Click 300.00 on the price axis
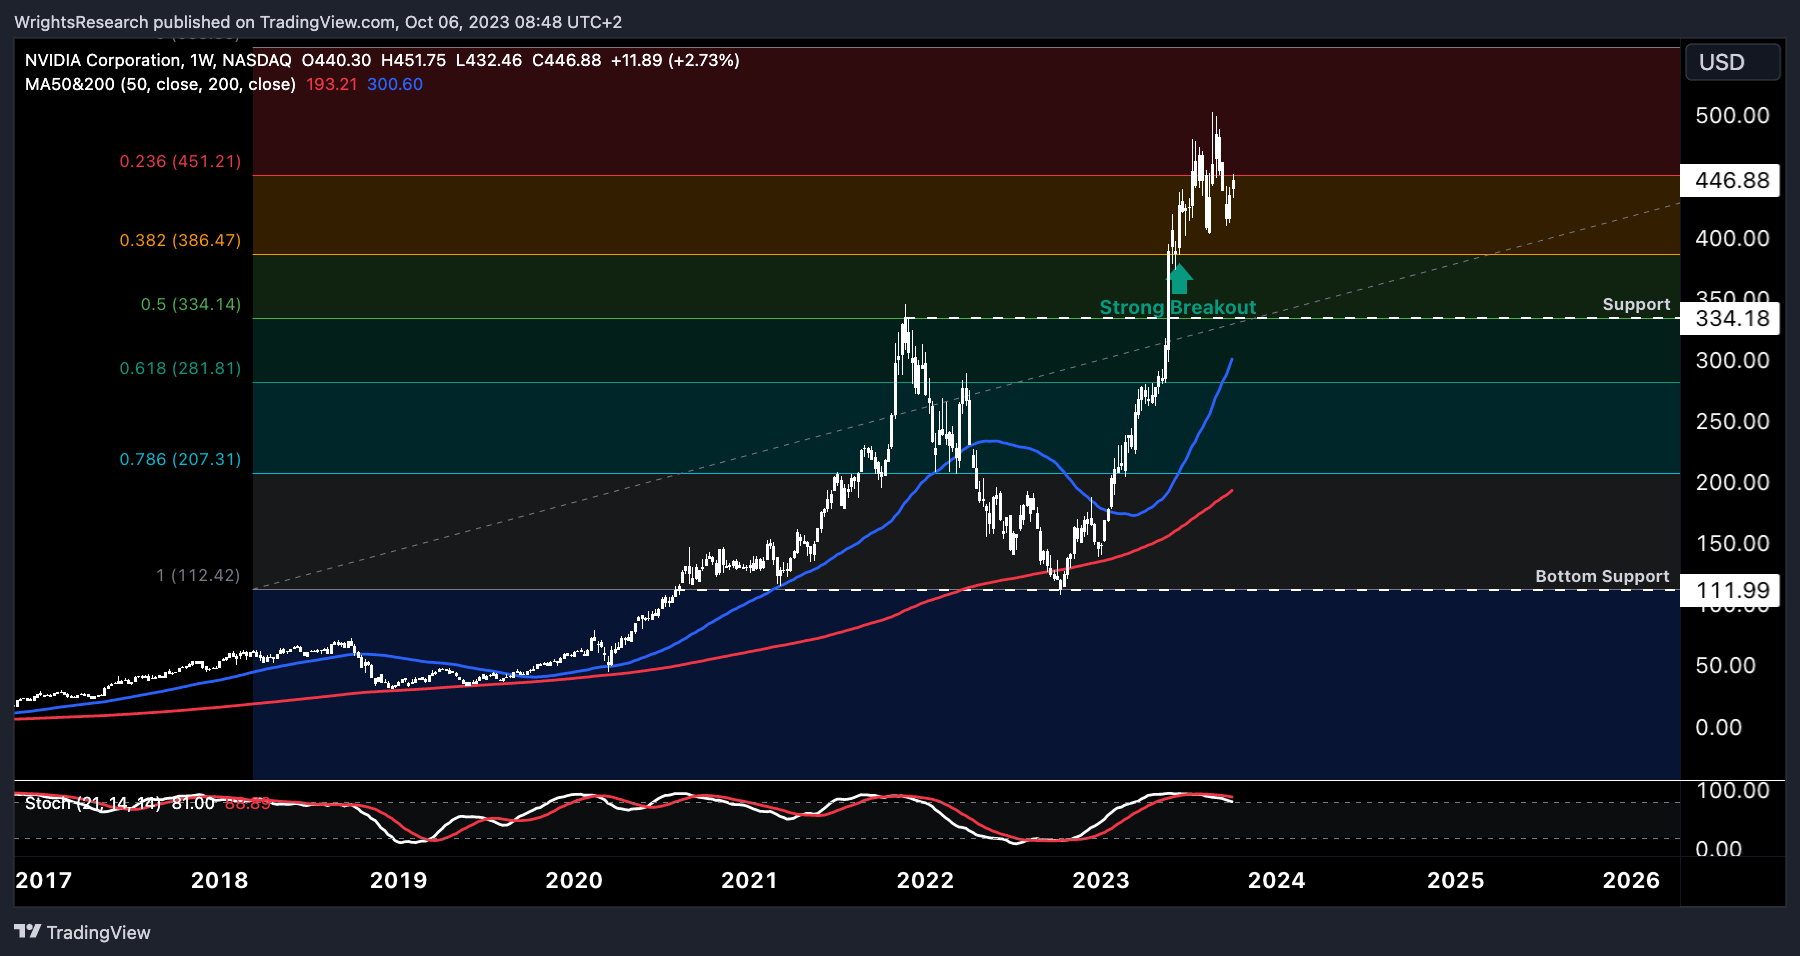The width and height of the screenshot is (1800, 956). tap(1732, 360)
